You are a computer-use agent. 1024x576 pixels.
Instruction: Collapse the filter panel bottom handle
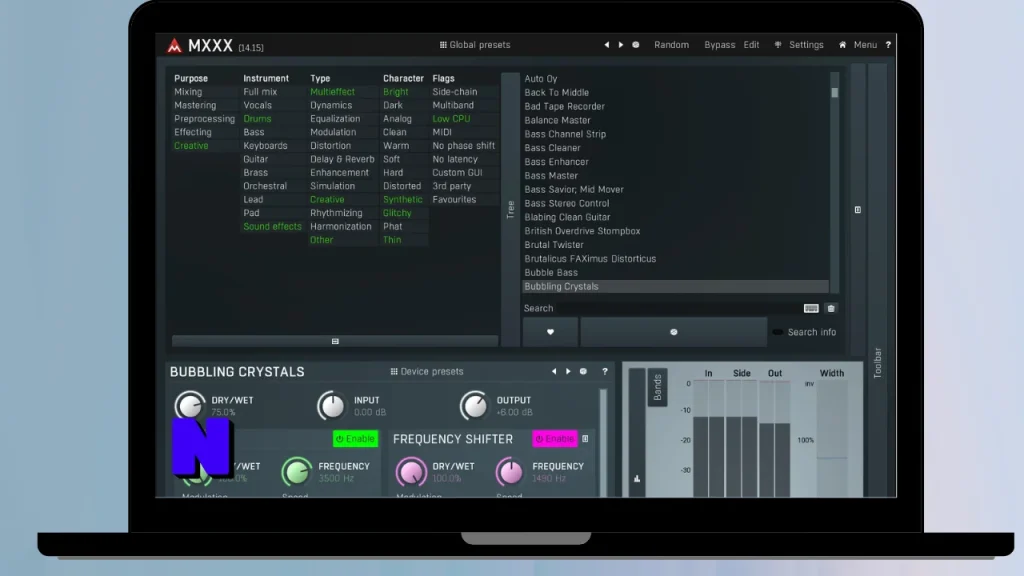(335, 341)
